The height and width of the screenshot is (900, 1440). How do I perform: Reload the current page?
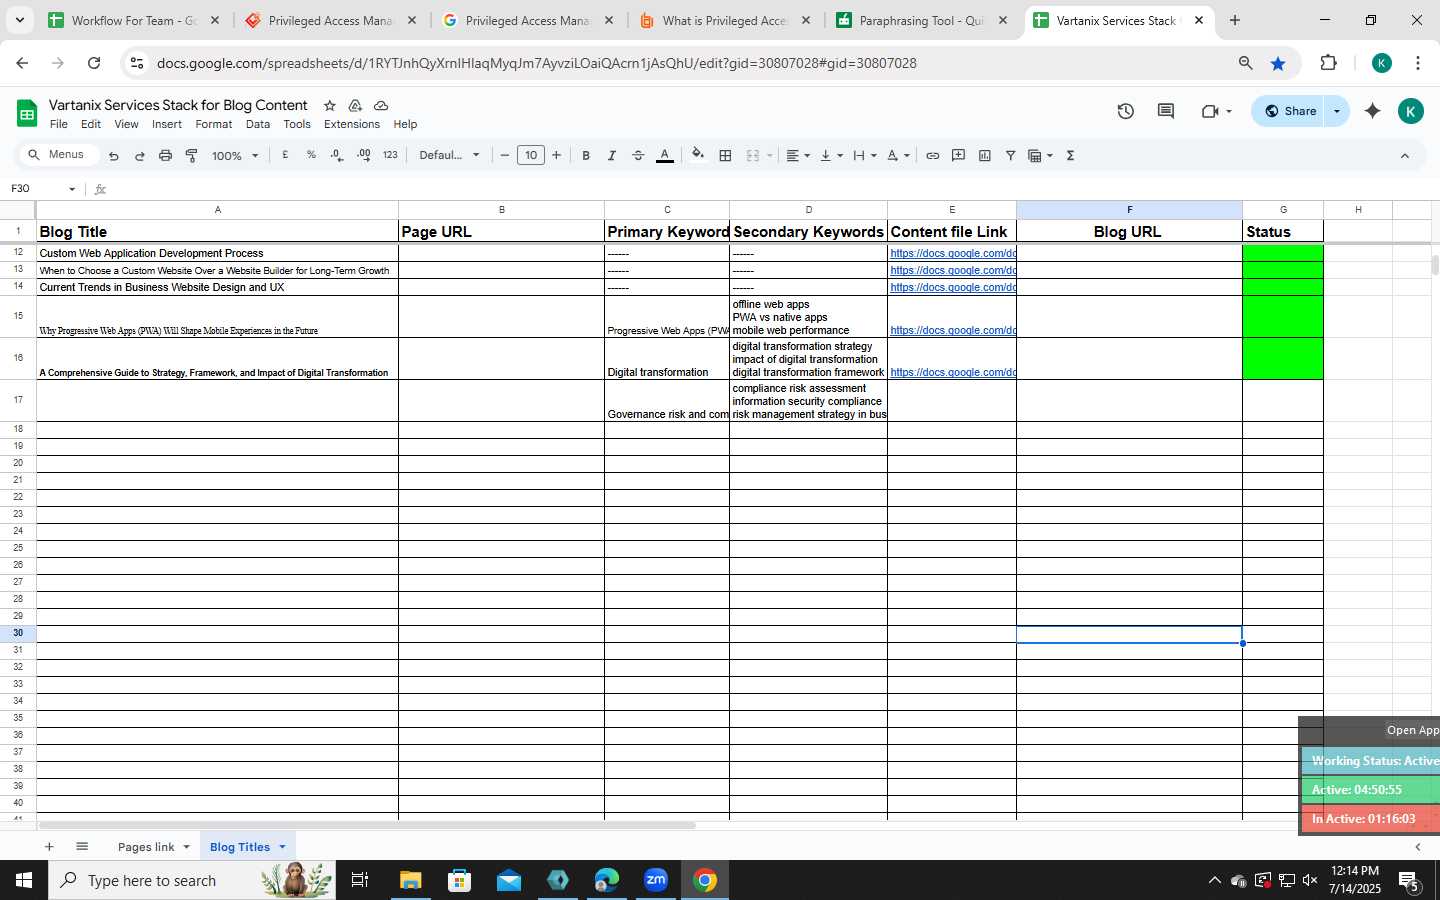point(94,63)
